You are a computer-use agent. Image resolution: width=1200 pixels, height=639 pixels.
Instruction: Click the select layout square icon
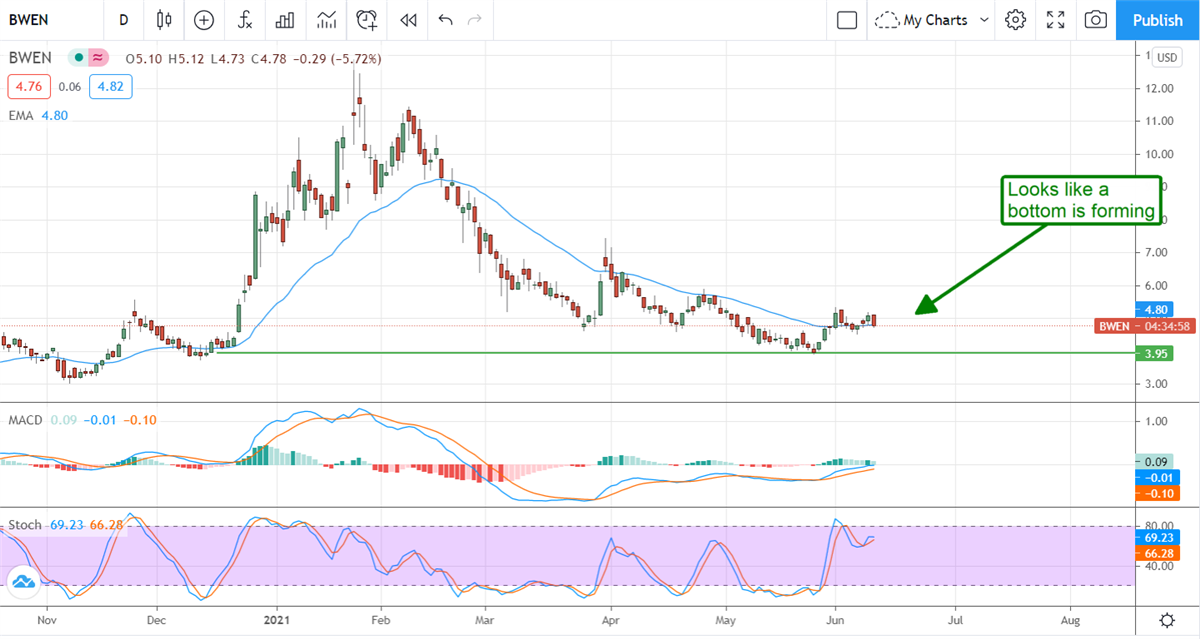847,20
